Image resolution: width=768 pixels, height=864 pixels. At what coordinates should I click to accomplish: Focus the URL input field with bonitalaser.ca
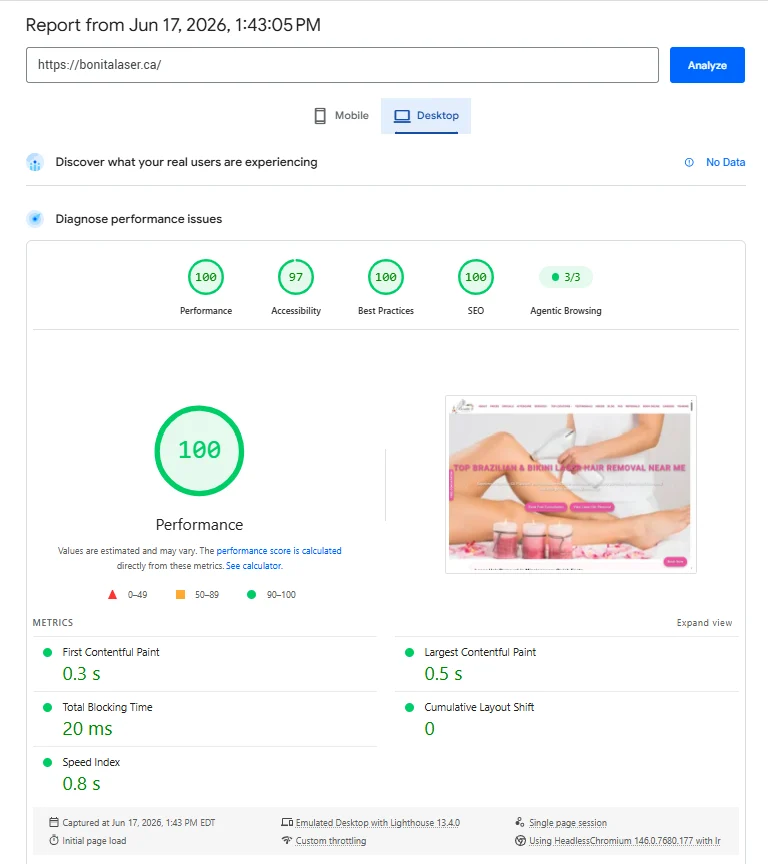point(342,65)
